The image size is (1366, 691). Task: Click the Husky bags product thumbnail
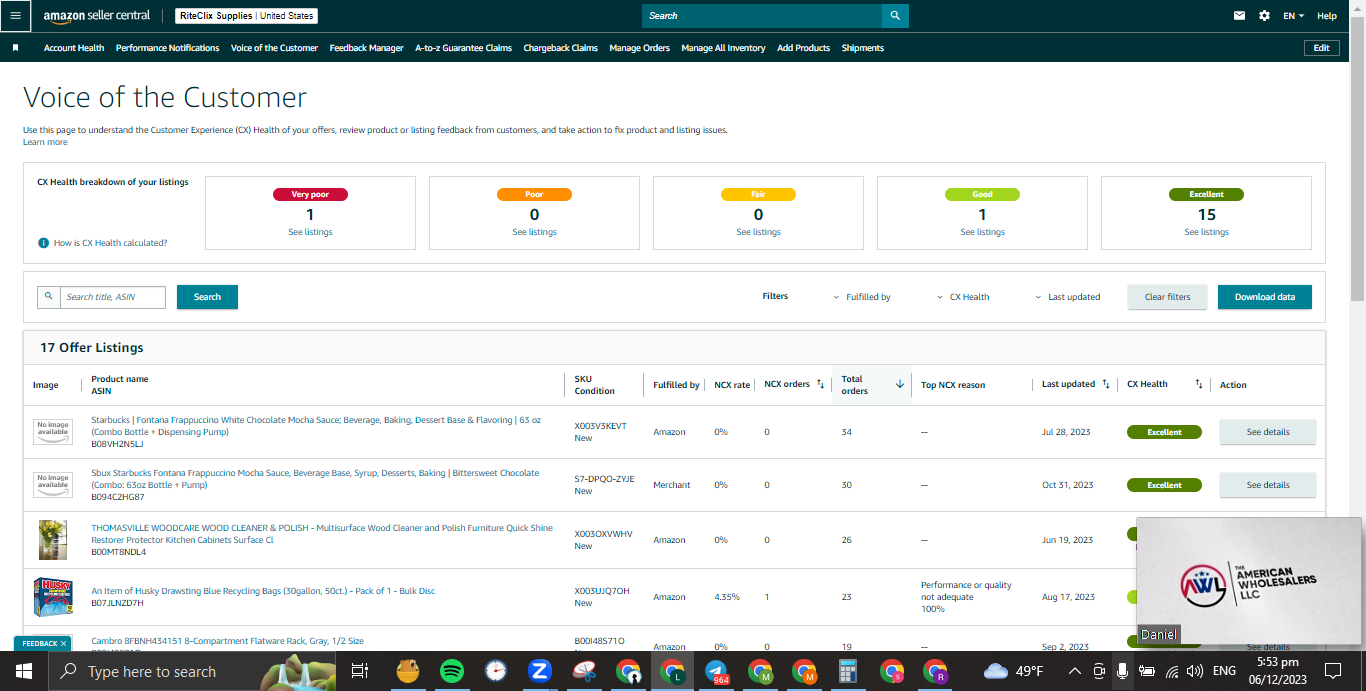(x=53, y=597)
